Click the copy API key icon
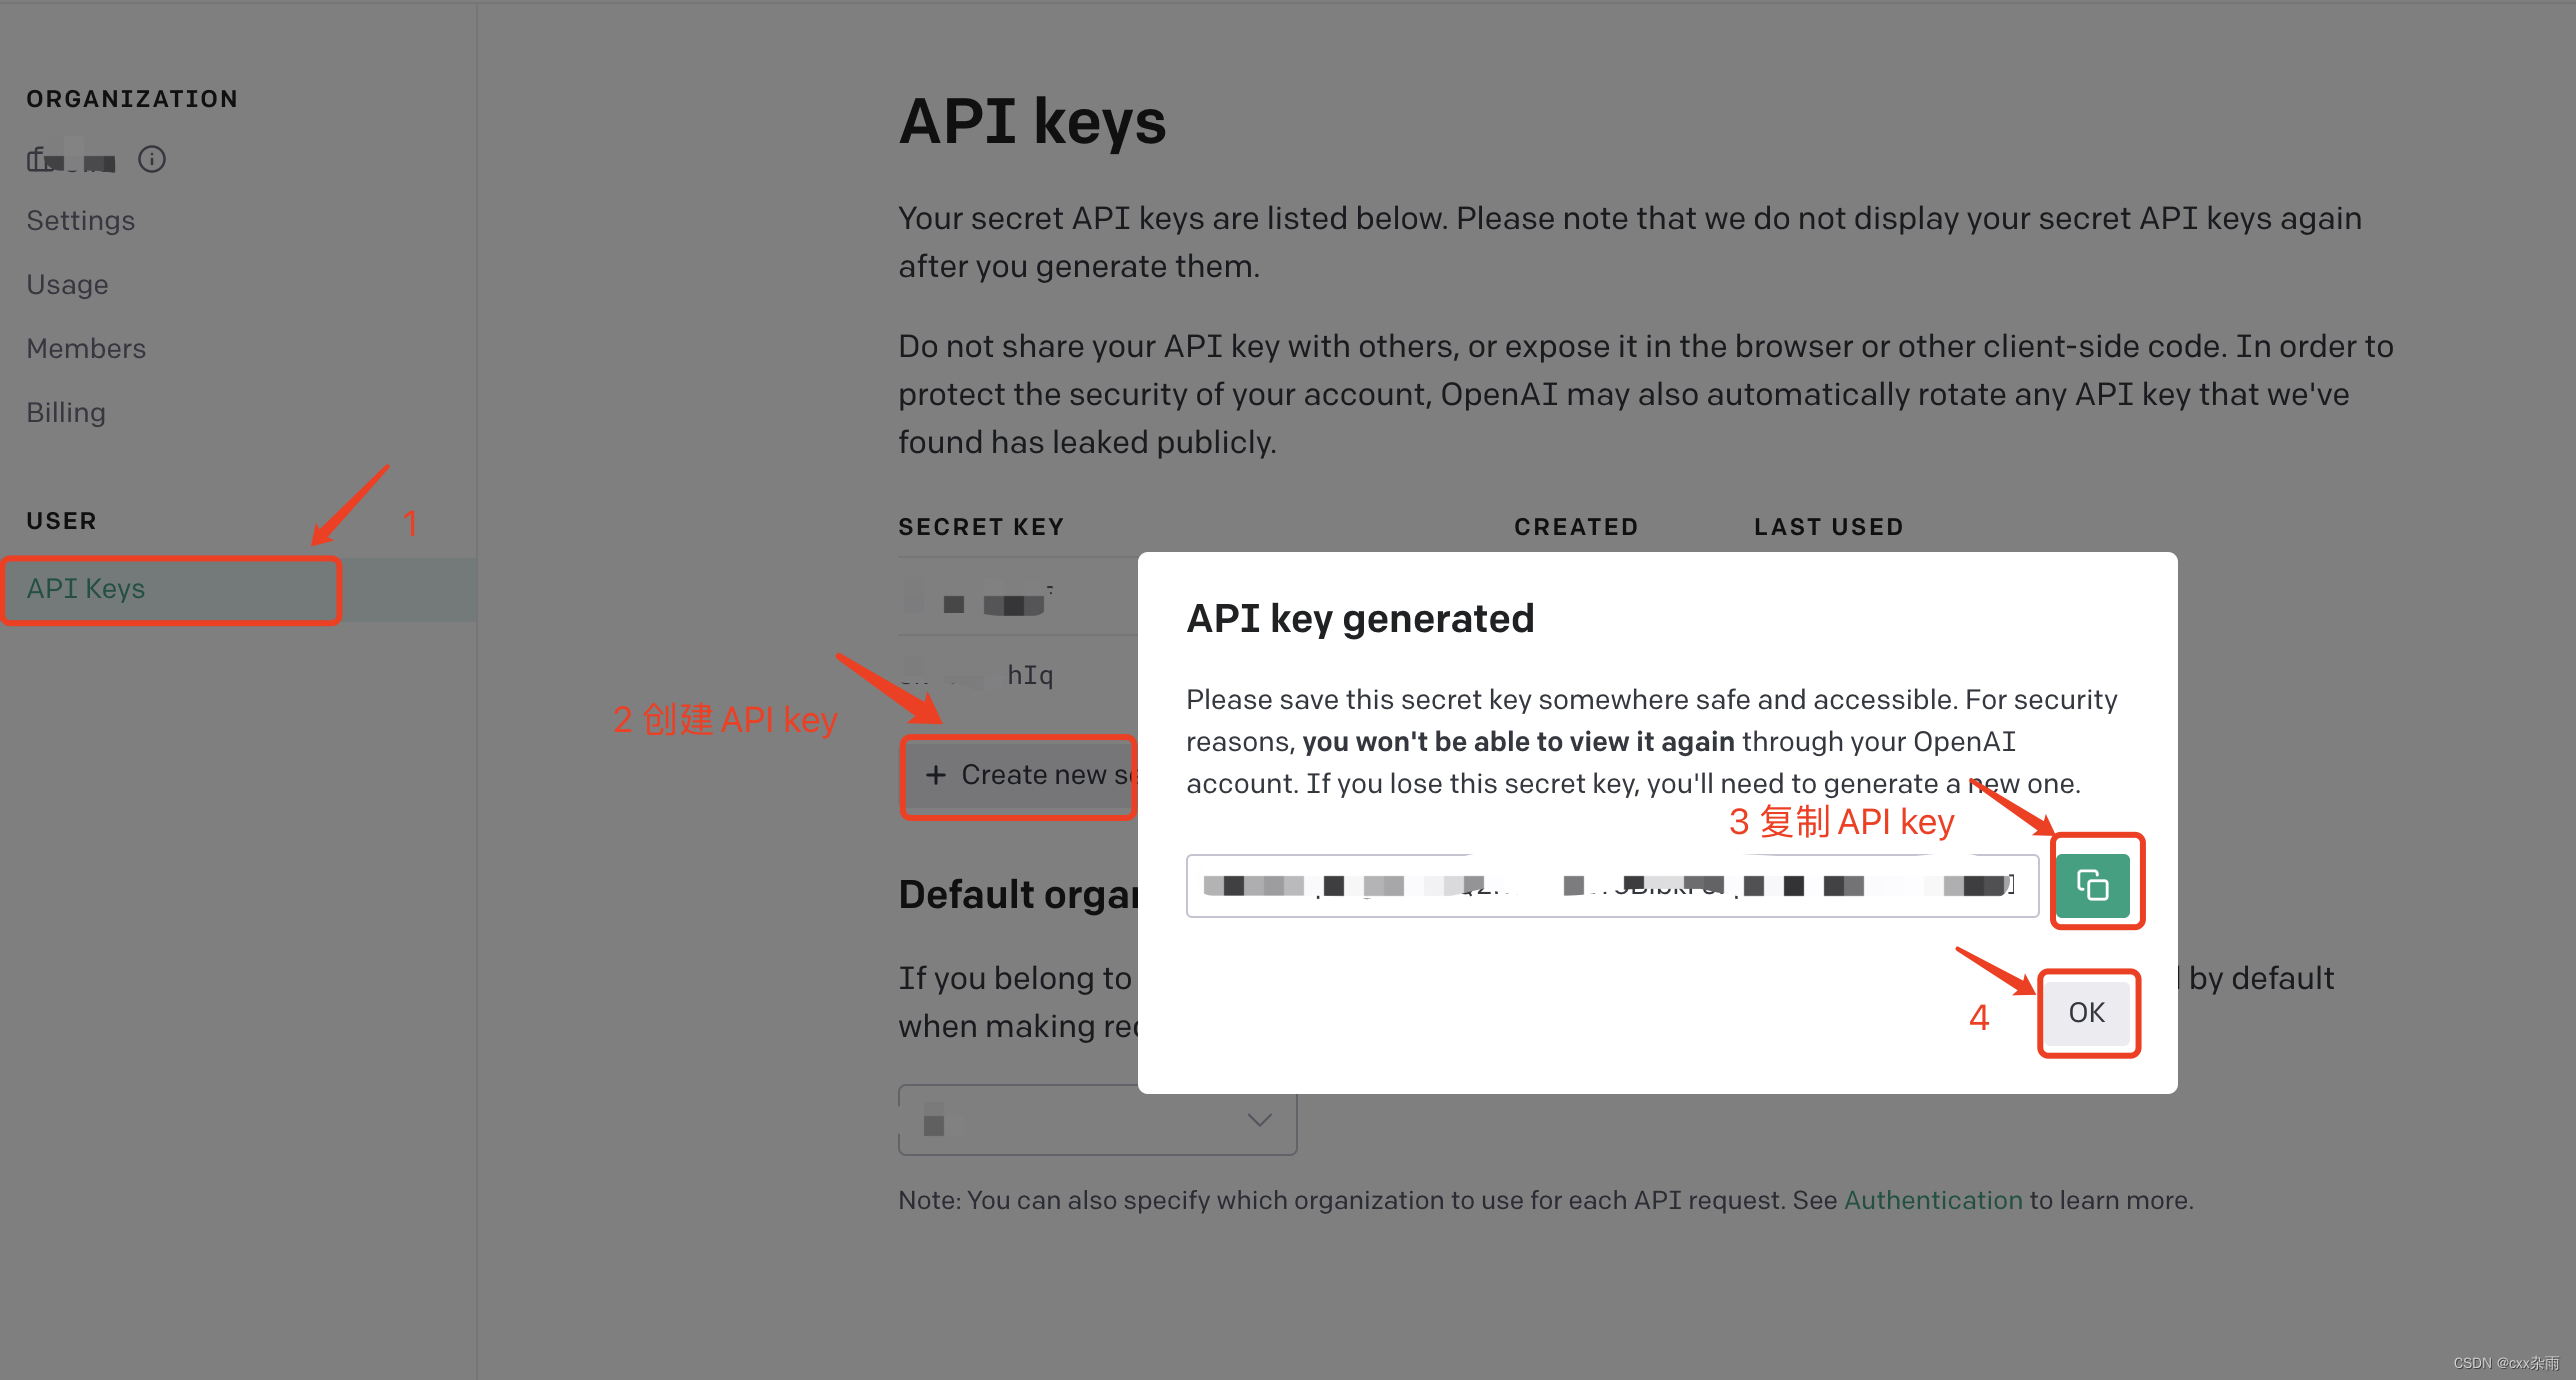This screenshot has height=1380, width=2576. tap(2094, 884)
